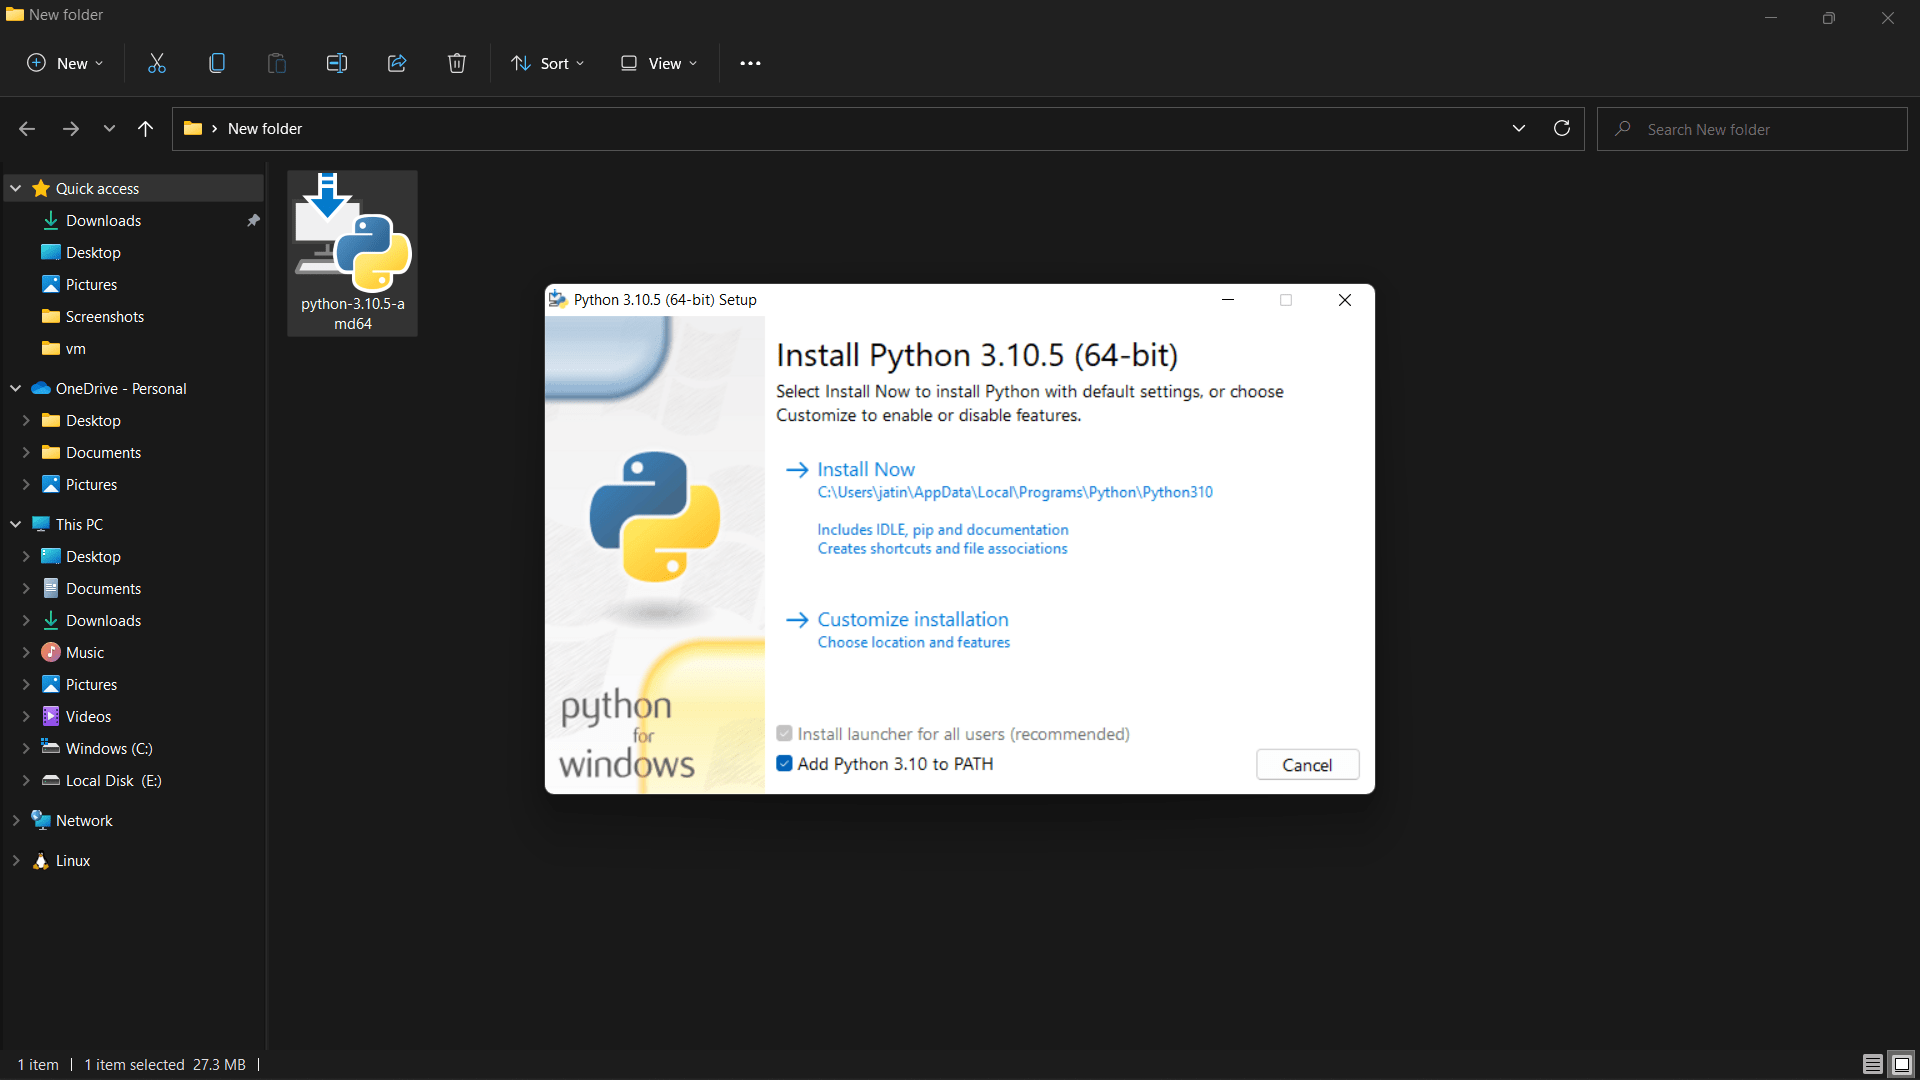Click the Delete trash icon
The image size is (1920, 1080).
[x=457, y=63]
